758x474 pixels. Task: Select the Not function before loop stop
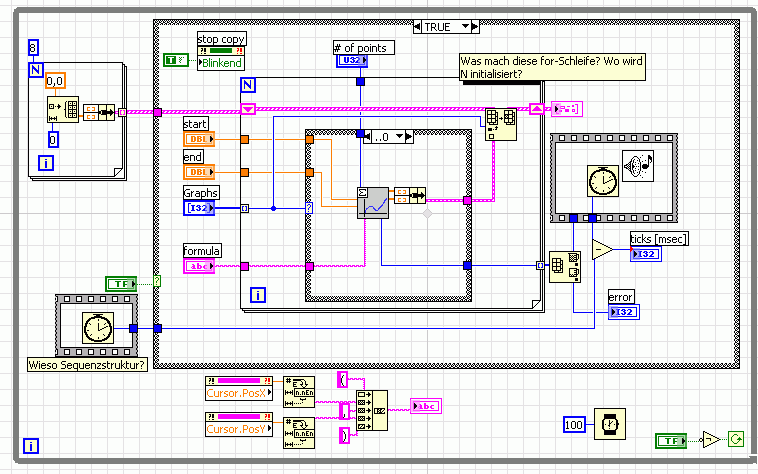pos(709,439)
